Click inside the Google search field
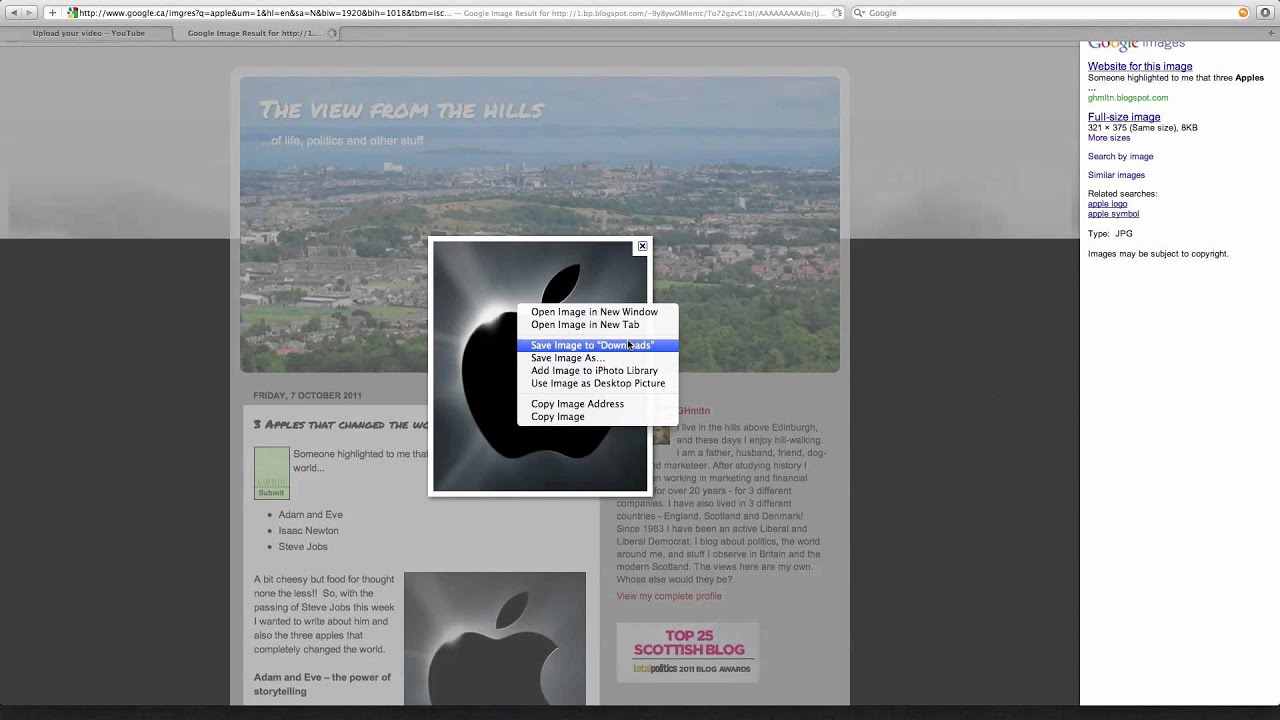 point(1050,13)
